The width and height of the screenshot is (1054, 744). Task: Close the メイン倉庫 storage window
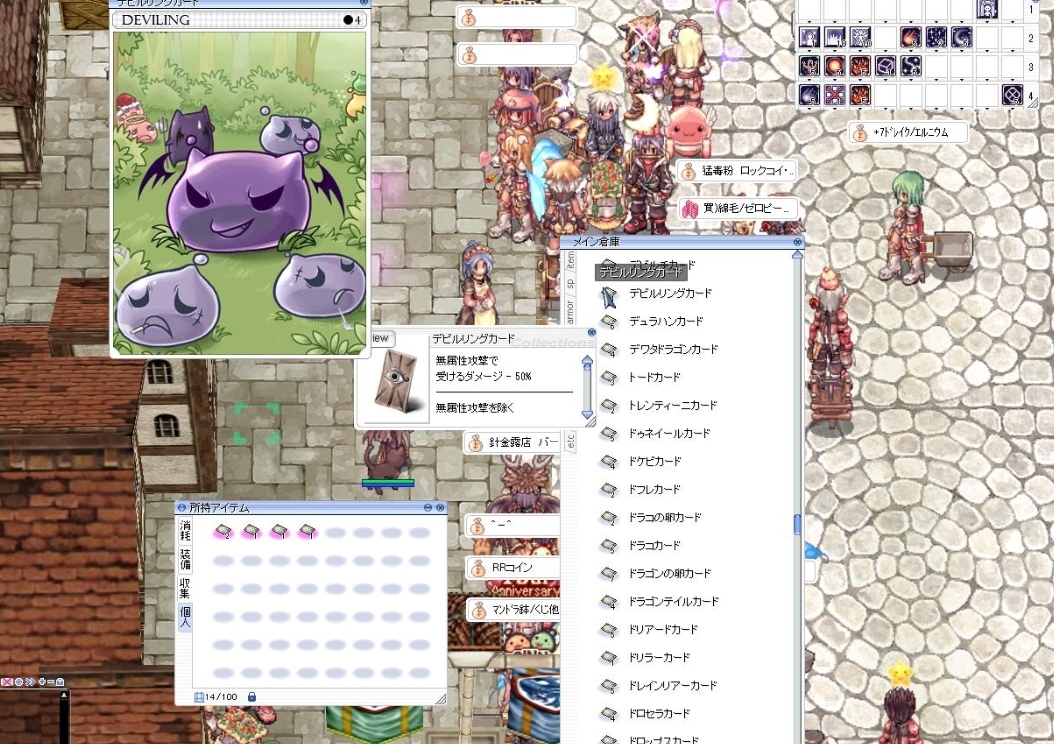coord(797,242)
